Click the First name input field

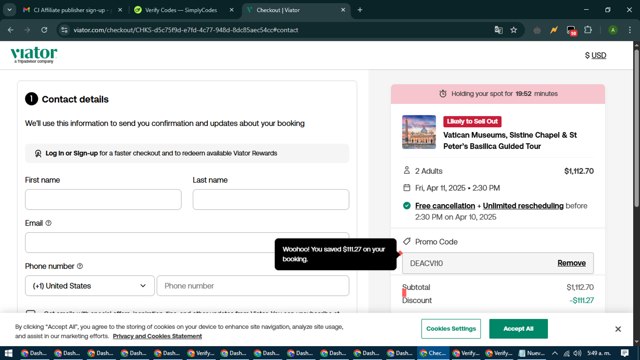click(103, 200)
